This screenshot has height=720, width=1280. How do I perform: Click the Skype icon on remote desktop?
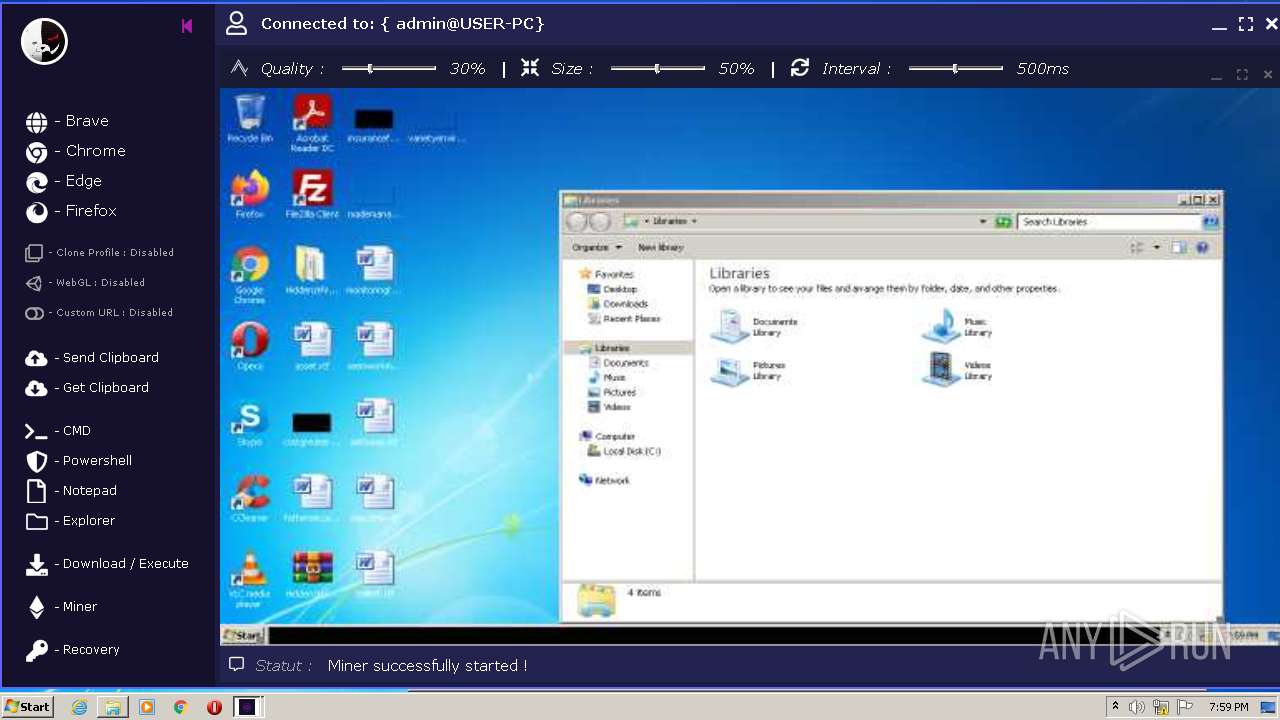pyautogui.click(x=250, y=423)
